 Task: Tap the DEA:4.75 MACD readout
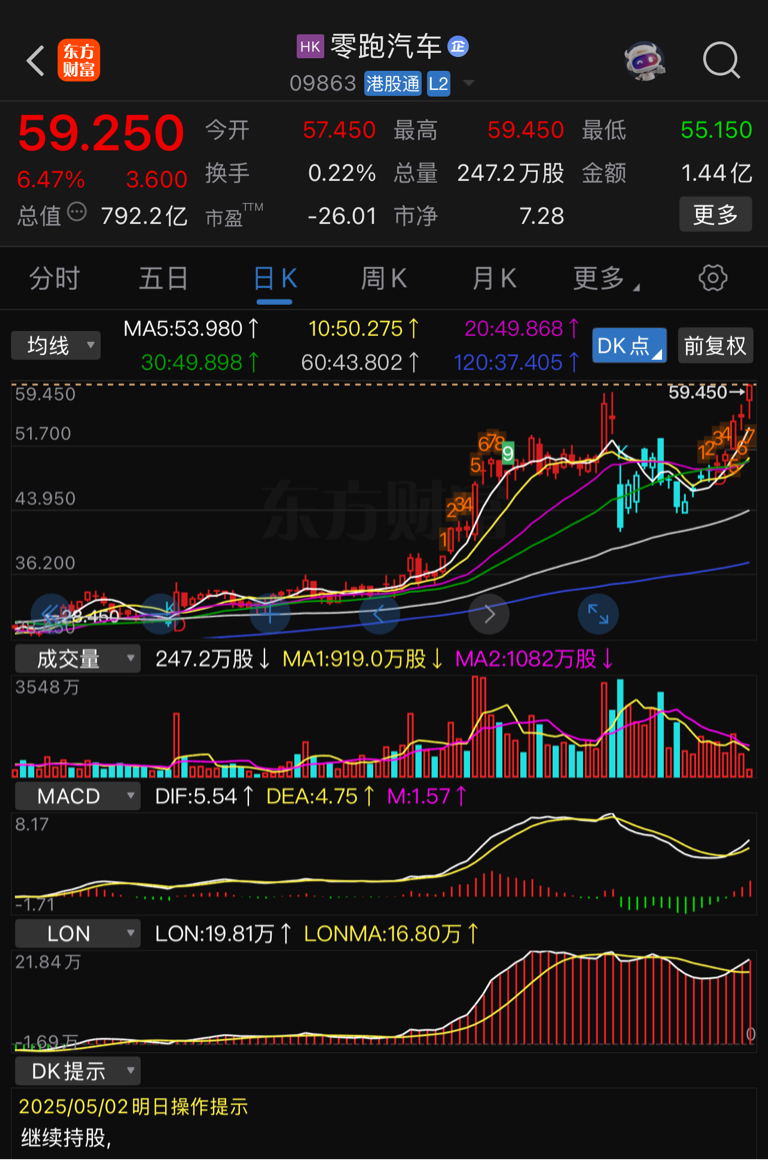click(x=320, y=796)
